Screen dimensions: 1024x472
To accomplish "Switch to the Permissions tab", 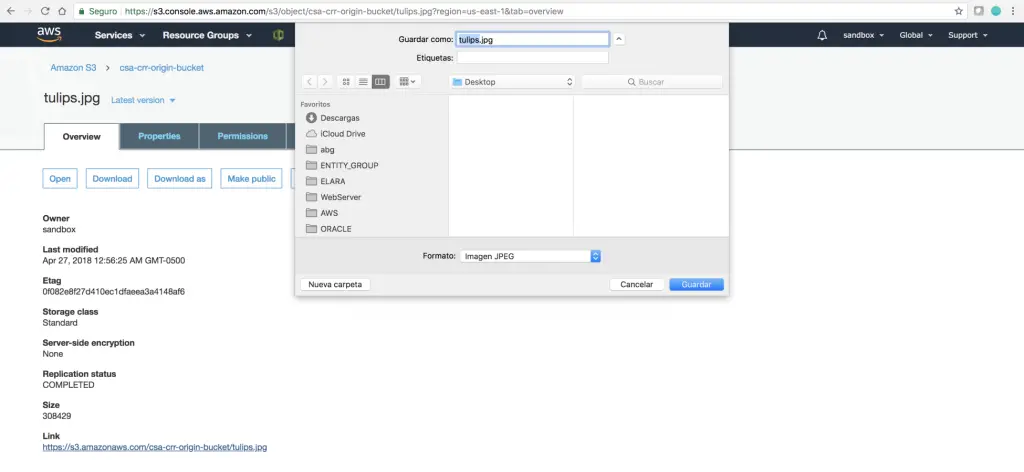I will click(242, 136).
